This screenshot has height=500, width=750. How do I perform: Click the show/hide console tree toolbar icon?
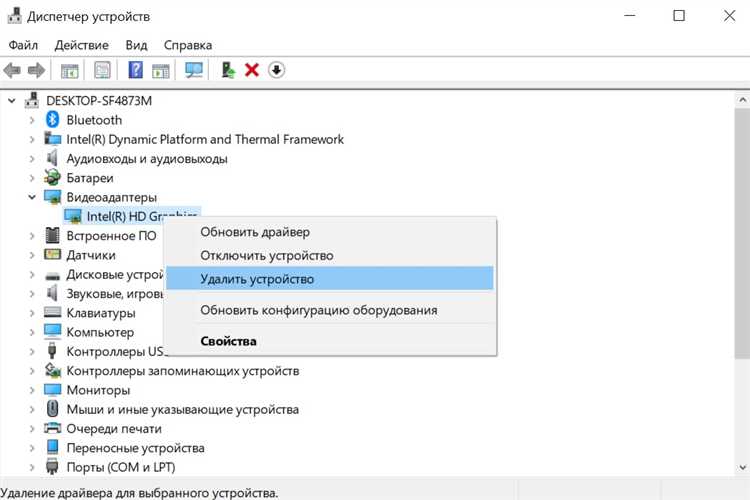pyautogui.click(x=70, y=70)
